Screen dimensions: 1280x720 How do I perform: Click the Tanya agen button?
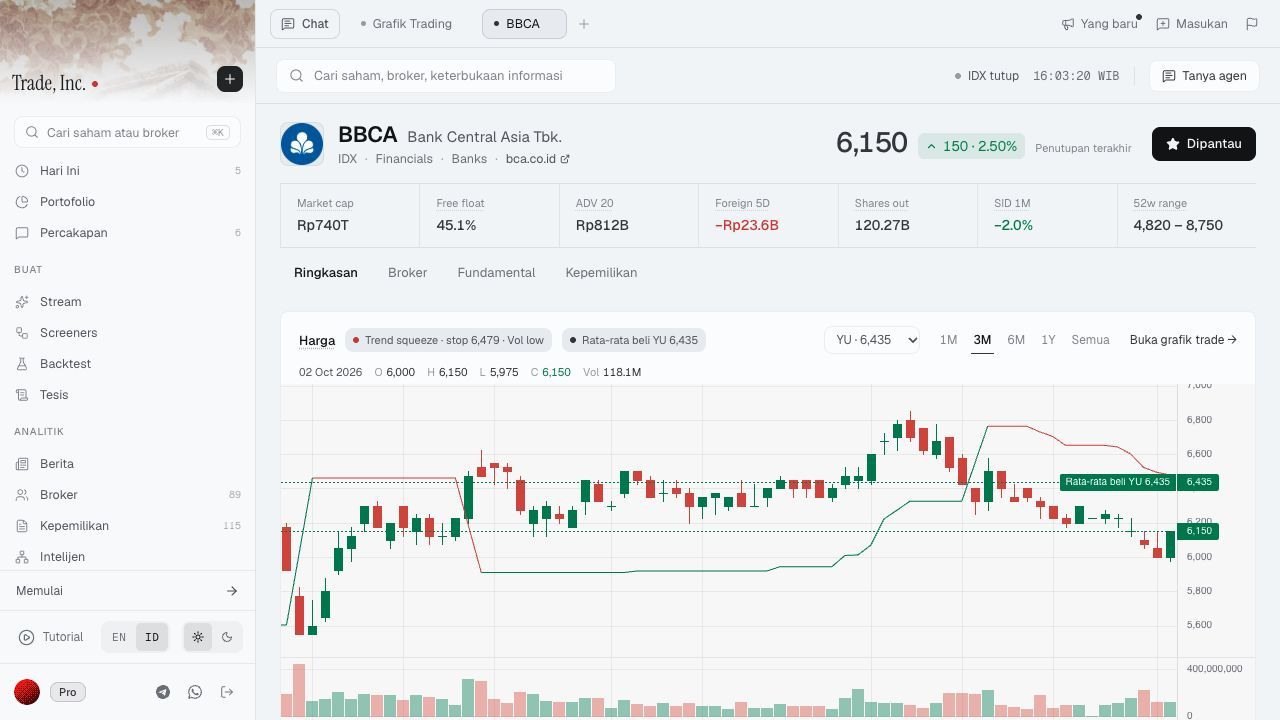point(1204,76)
